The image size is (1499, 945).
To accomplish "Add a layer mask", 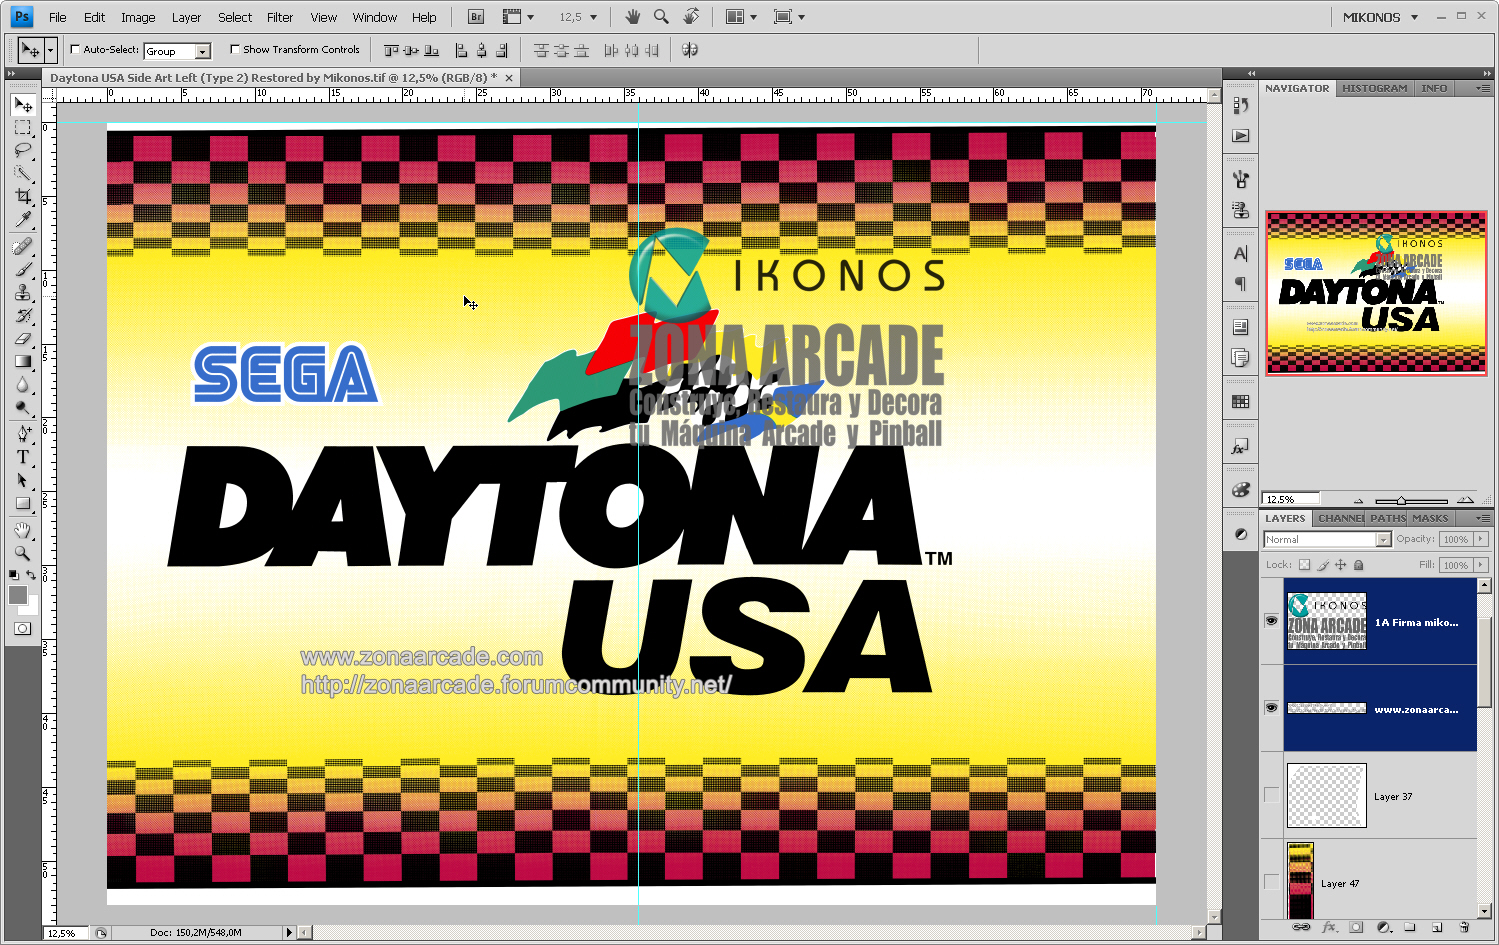I will coord(1356,927).
